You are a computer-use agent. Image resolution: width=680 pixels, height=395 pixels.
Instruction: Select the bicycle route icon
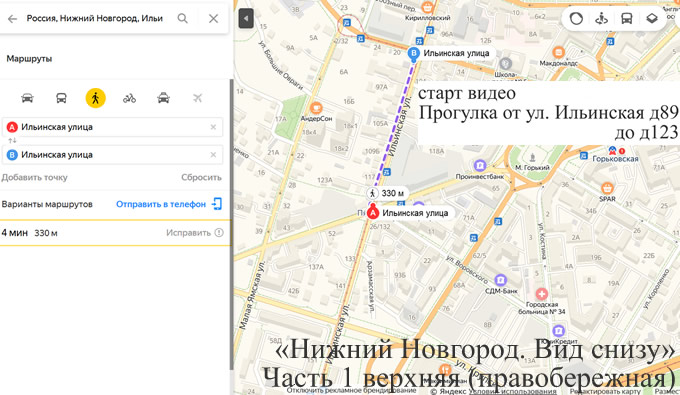click(129, 98)
